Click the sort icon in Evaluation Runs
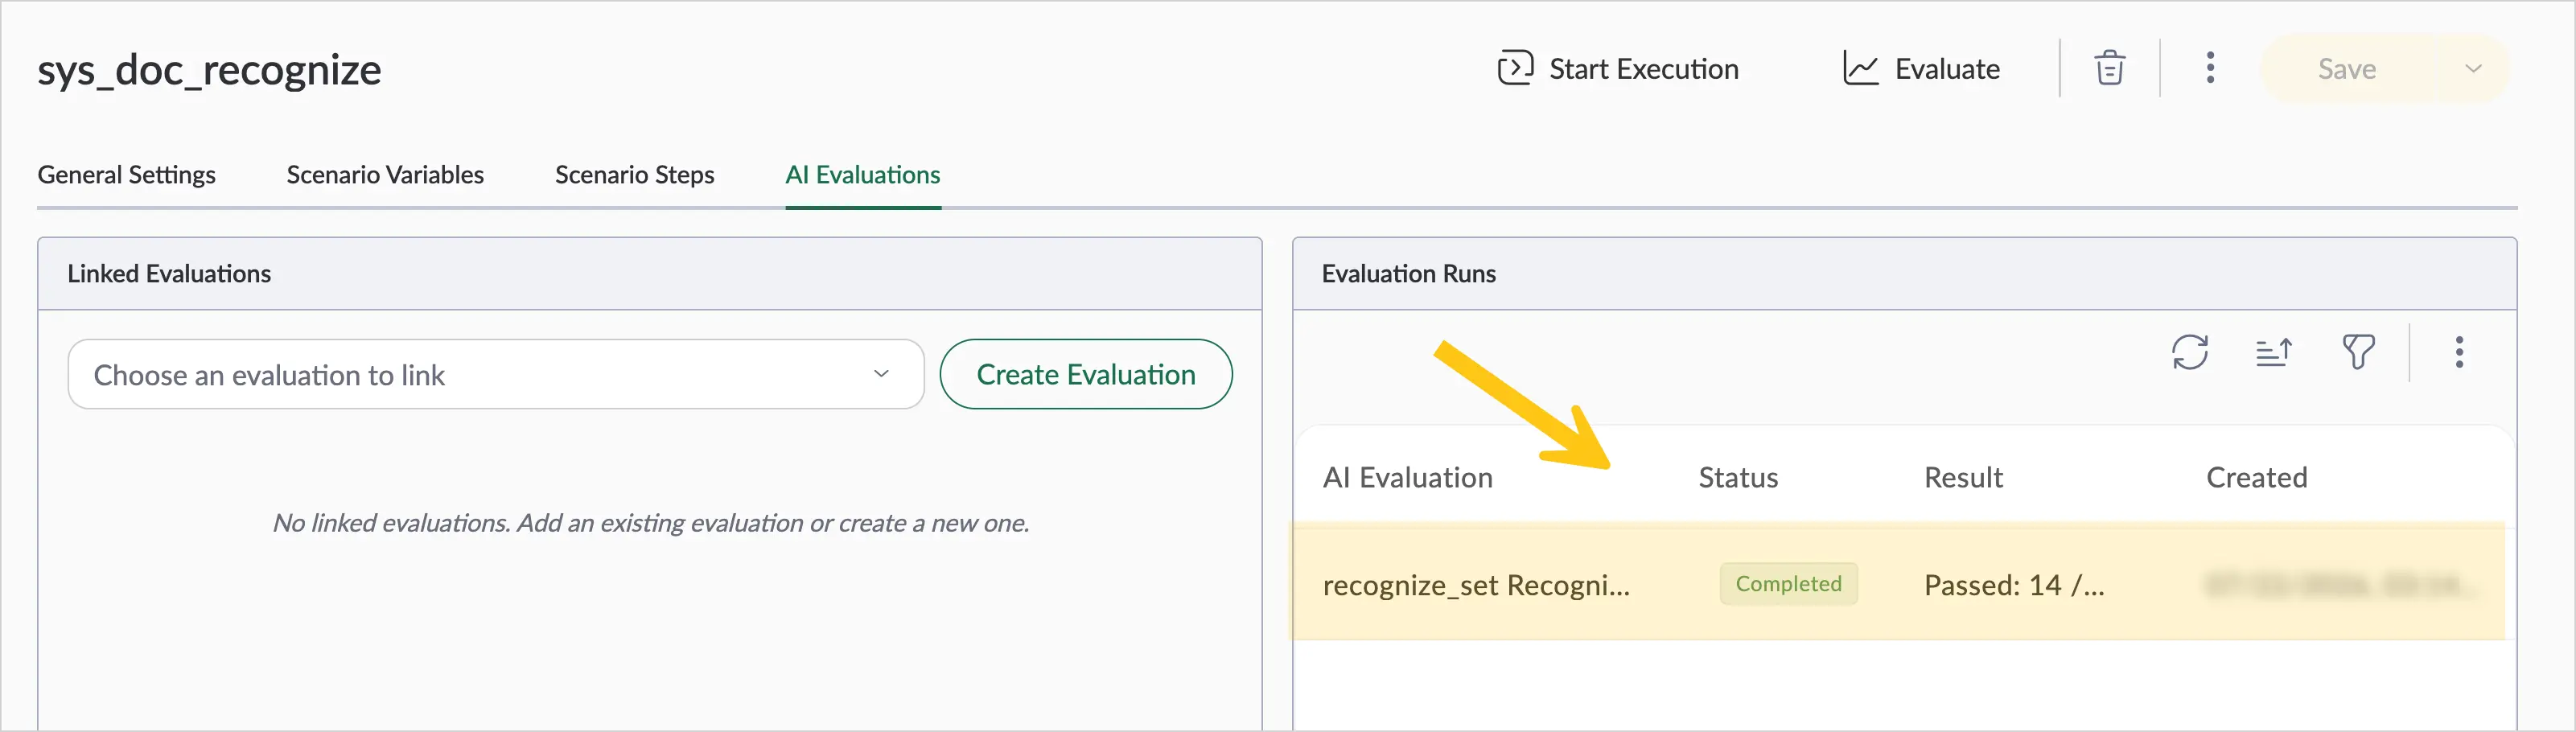Viewport: 2576px width, 732px height. (2274, 352)
